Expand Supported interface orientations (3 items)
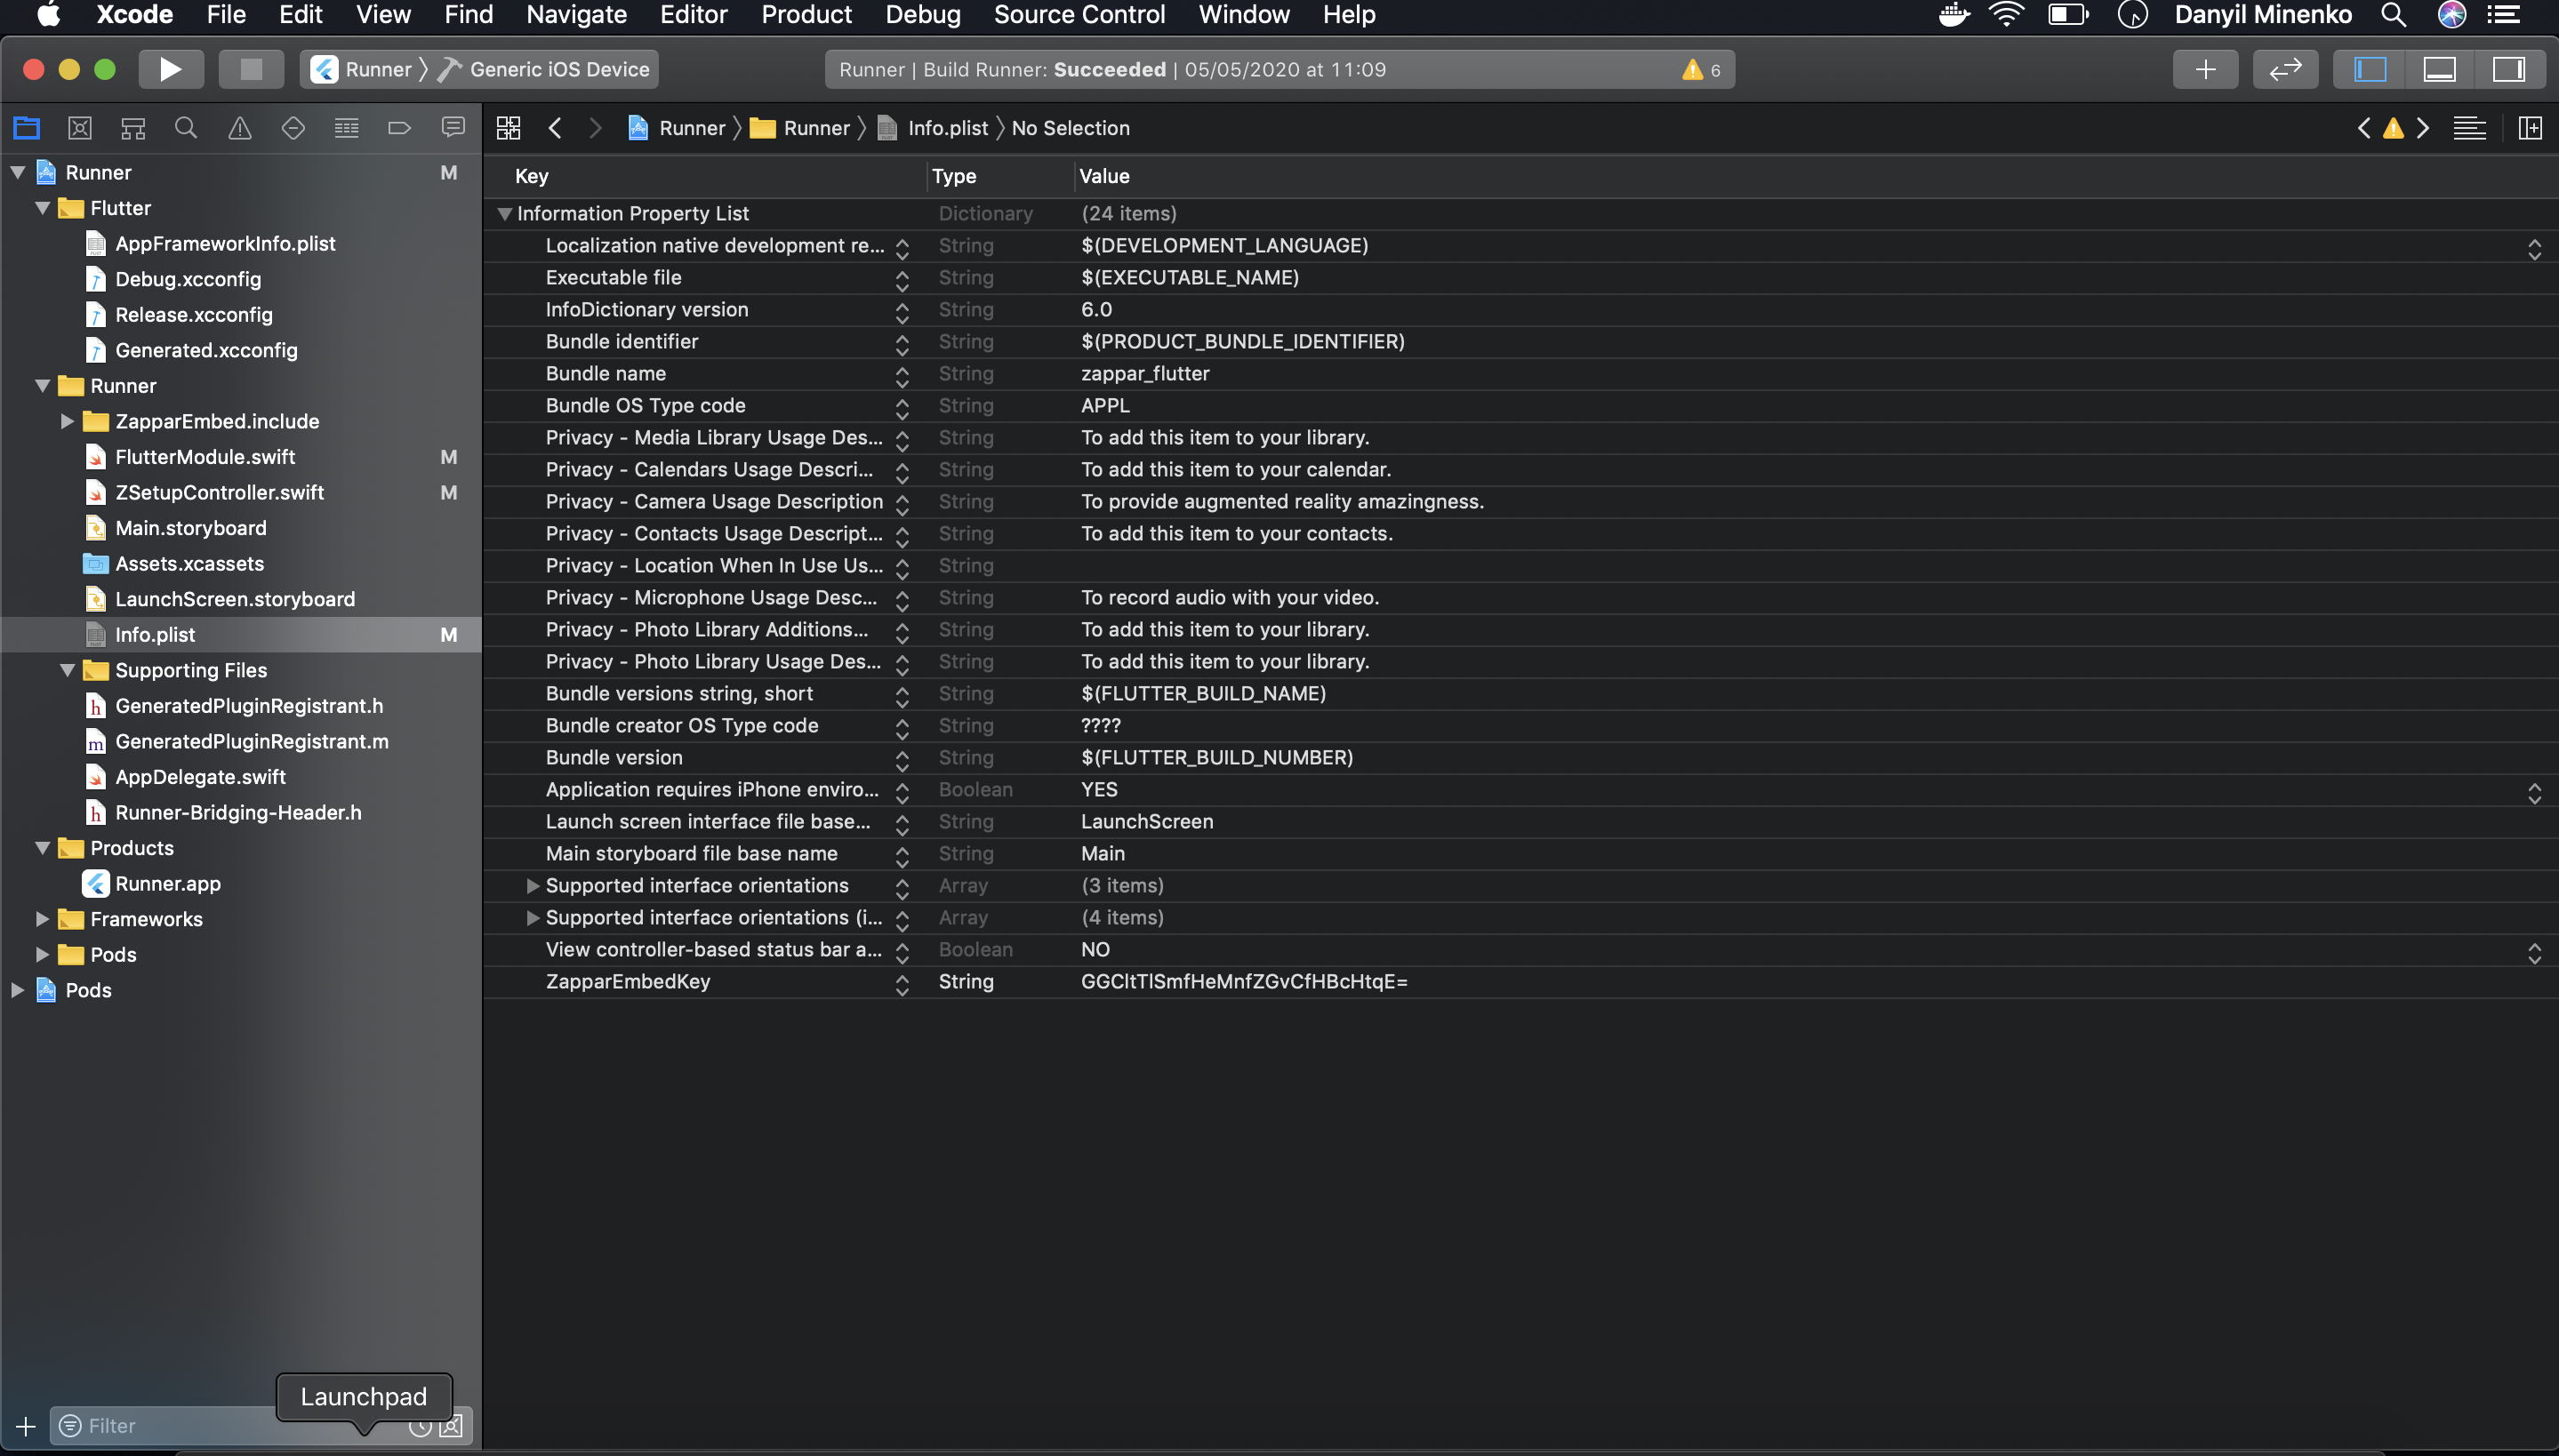Viewport: 2559px width, 1456px height. 533,885
